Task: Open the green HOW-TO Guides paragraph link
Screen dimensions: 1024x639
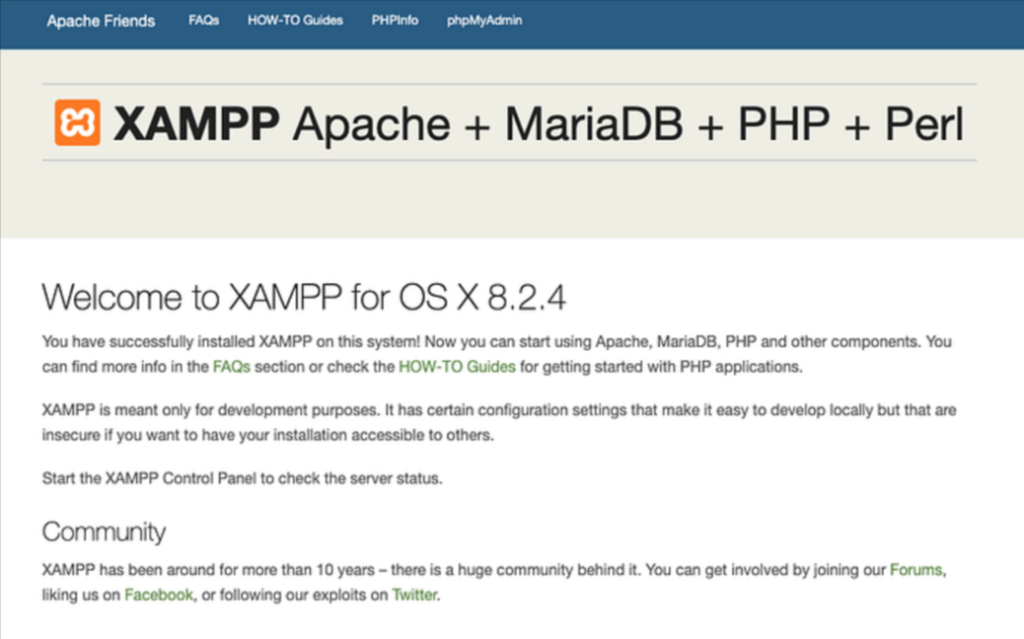Action: [x=457, y=367]
